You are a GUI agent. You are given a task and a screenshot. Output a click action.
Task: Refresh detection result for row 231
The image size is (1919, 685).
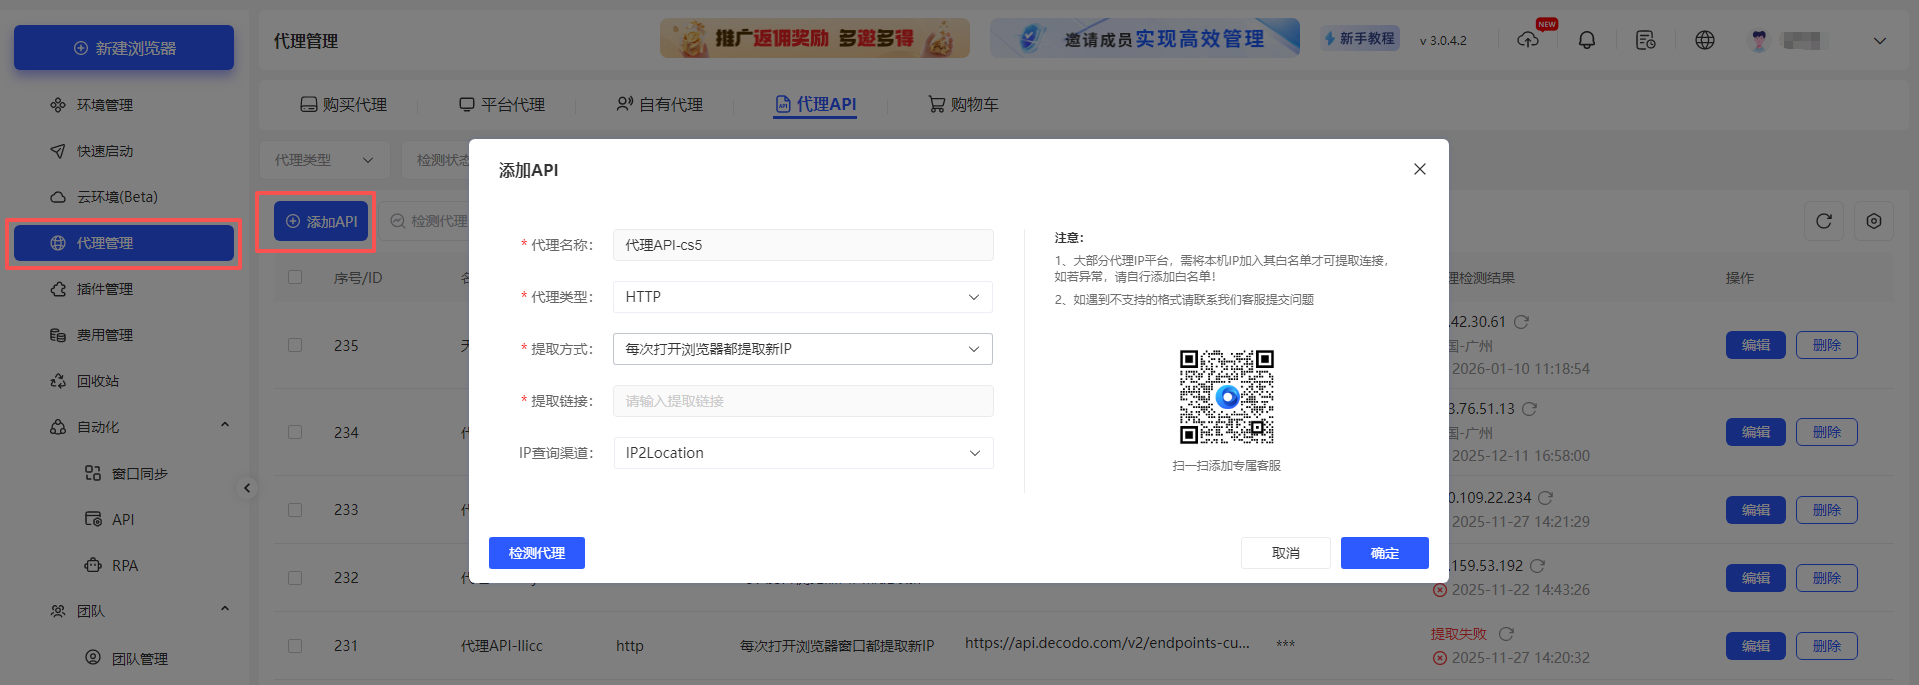coord(1507,634)
